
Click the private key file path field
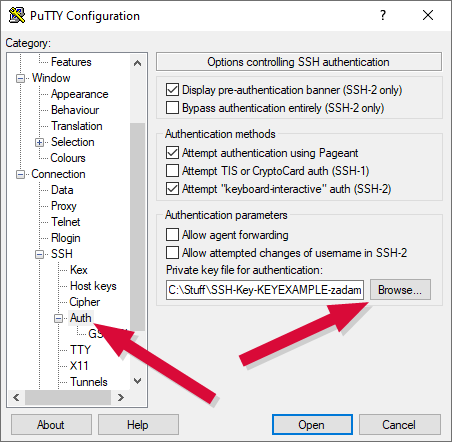265,290
